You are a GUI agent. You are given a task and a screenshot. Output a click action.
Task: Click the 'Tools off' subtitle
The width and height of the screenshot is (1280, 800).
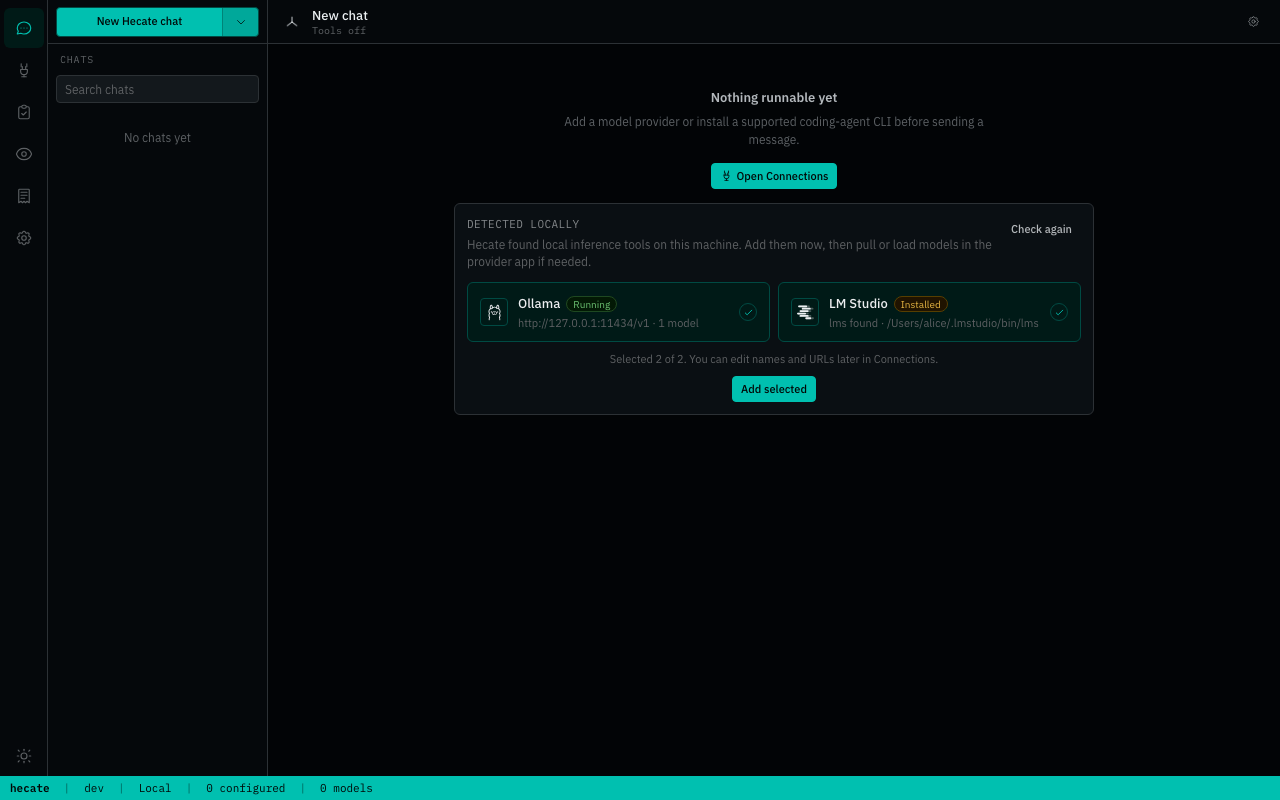339,31
